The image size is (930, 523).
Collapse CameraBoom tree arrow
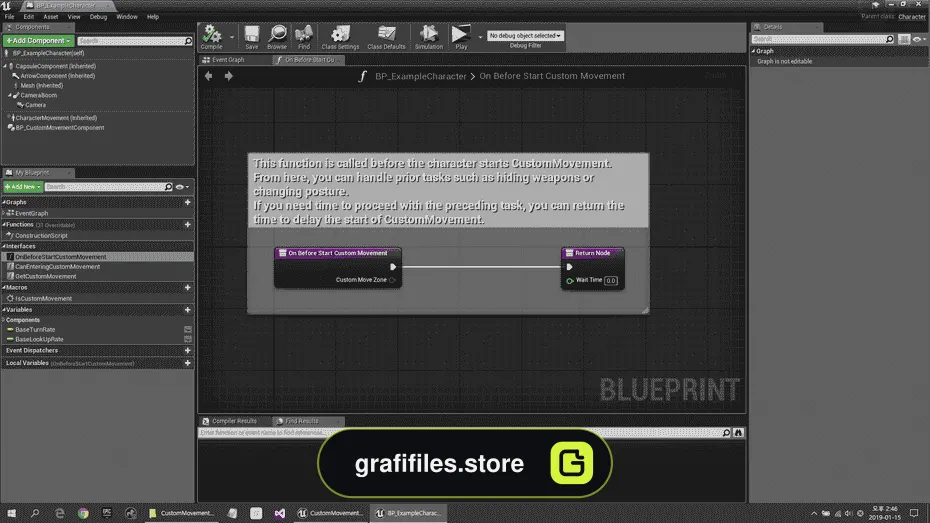pyautogui.click(x=9, y=95)
